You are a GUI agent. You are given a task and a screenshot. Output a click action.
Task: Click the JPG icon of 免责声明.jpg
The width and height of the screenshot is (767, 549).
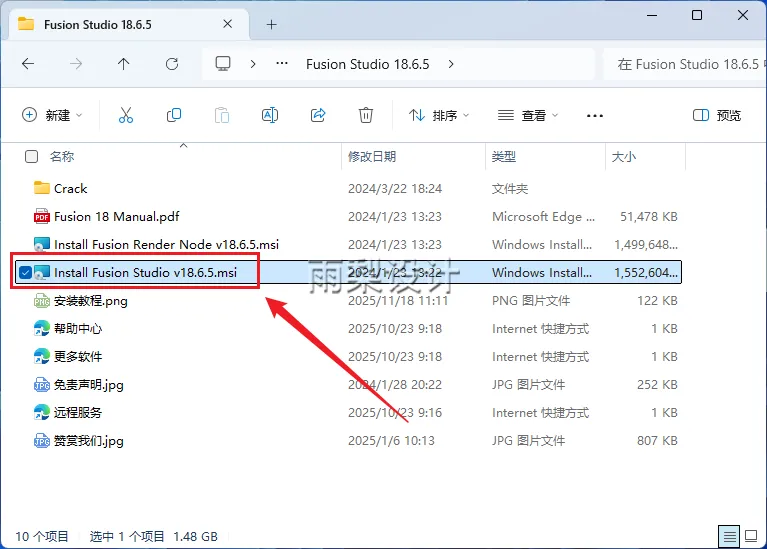[x=42, y=385]
